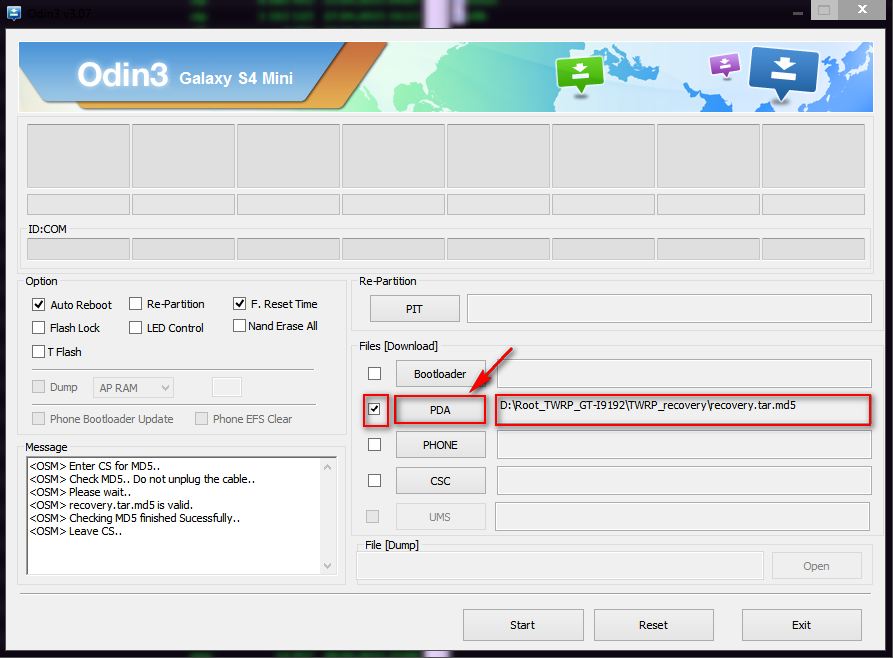893x658 pixels.
Task: Toggle the PDA file checkbox
Action: (x=374, y=409)
